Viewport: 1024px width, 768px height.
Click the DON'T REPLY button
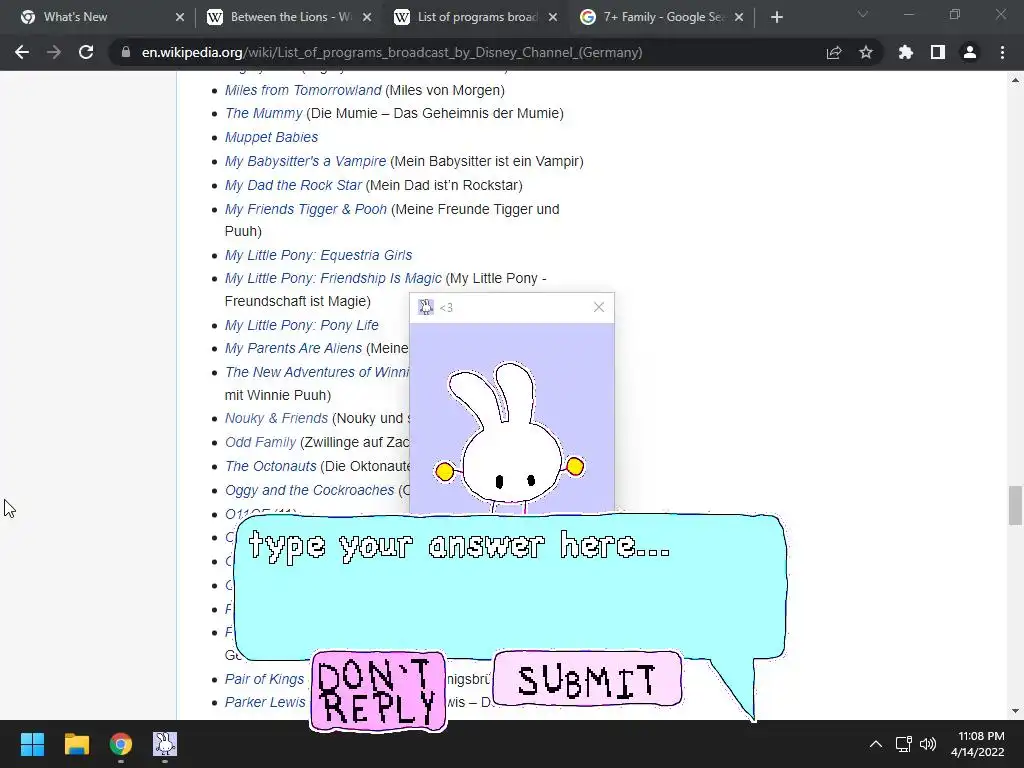click(378, 691)
